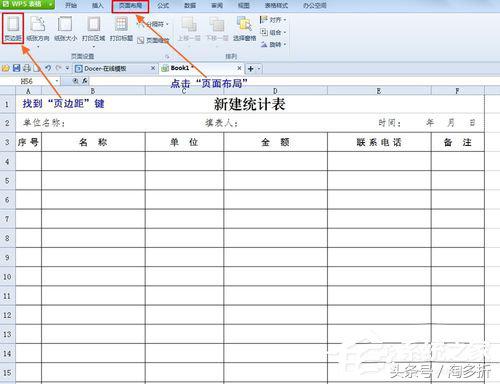Click the name box showing H56
Image resolution: width=500 pixels, height=384 pixels.
click(x=27, y=81)
